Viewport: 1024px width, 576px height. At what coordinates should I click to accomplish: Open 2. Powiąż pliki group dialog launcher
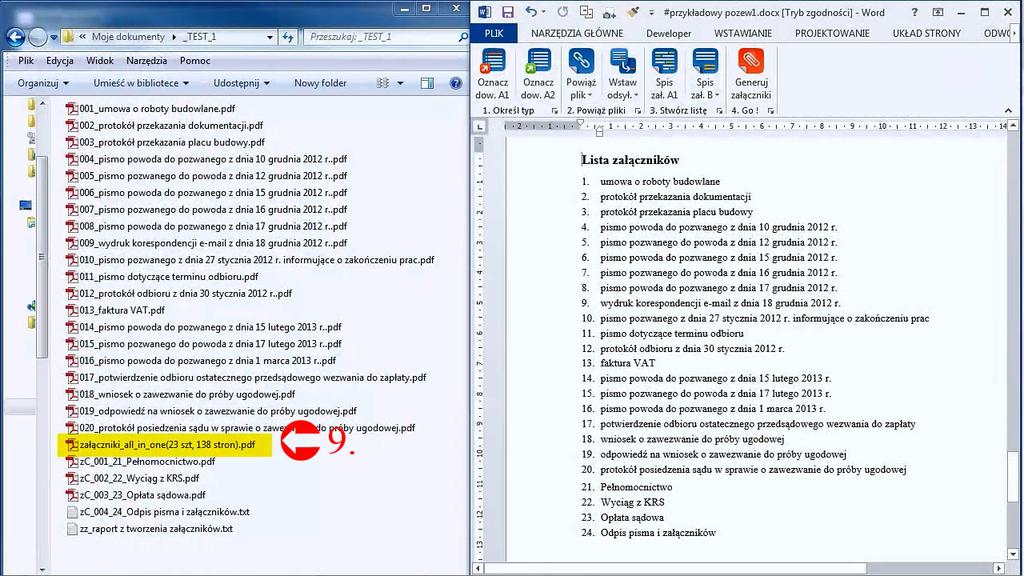click(x=637, y=111)
